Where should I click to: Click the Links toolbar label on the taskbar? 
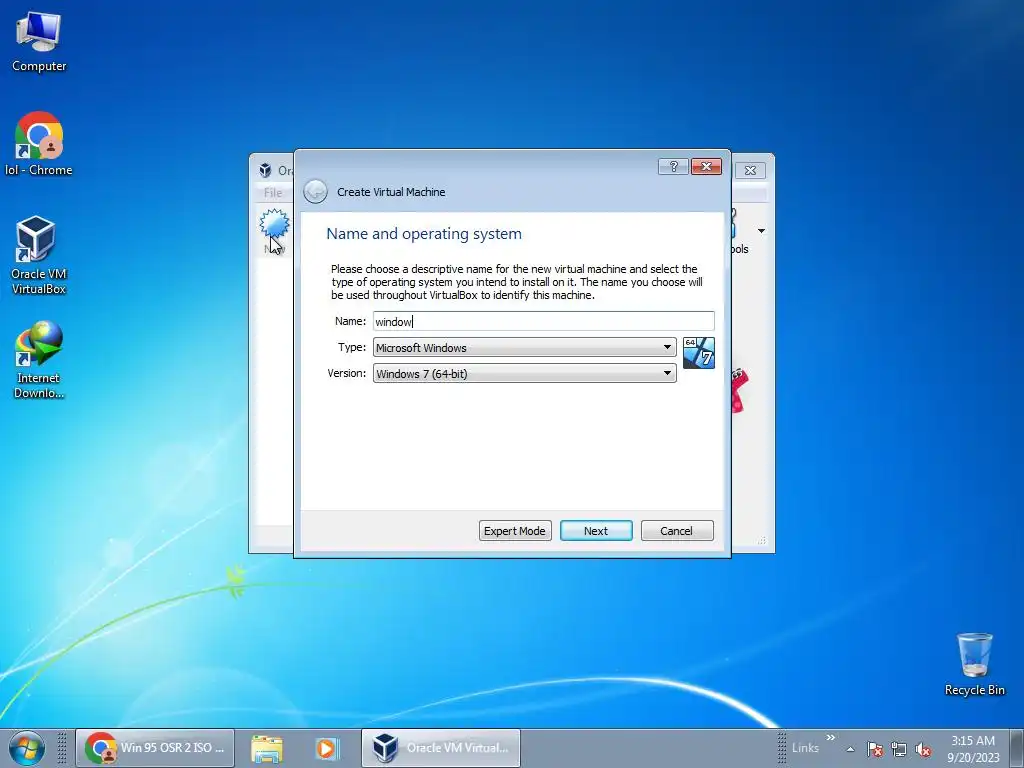point(805,748)
